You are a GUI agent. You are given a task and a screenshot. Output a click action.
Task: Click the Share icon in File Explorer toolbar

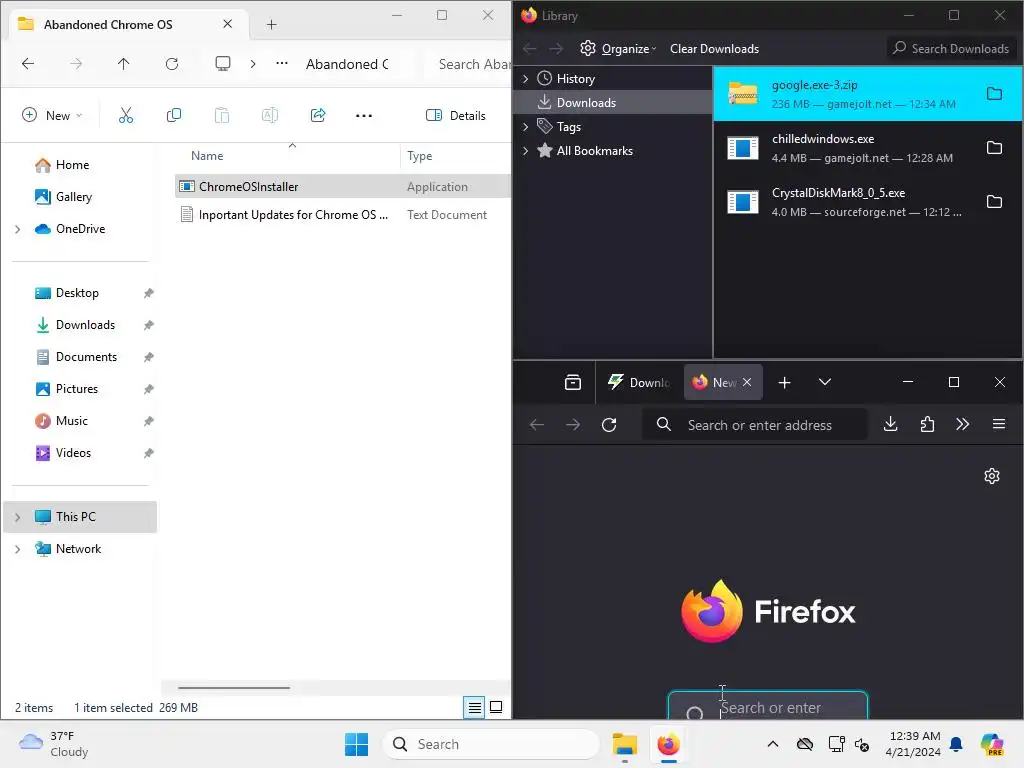pyautogui.click(x=318, y=116)
